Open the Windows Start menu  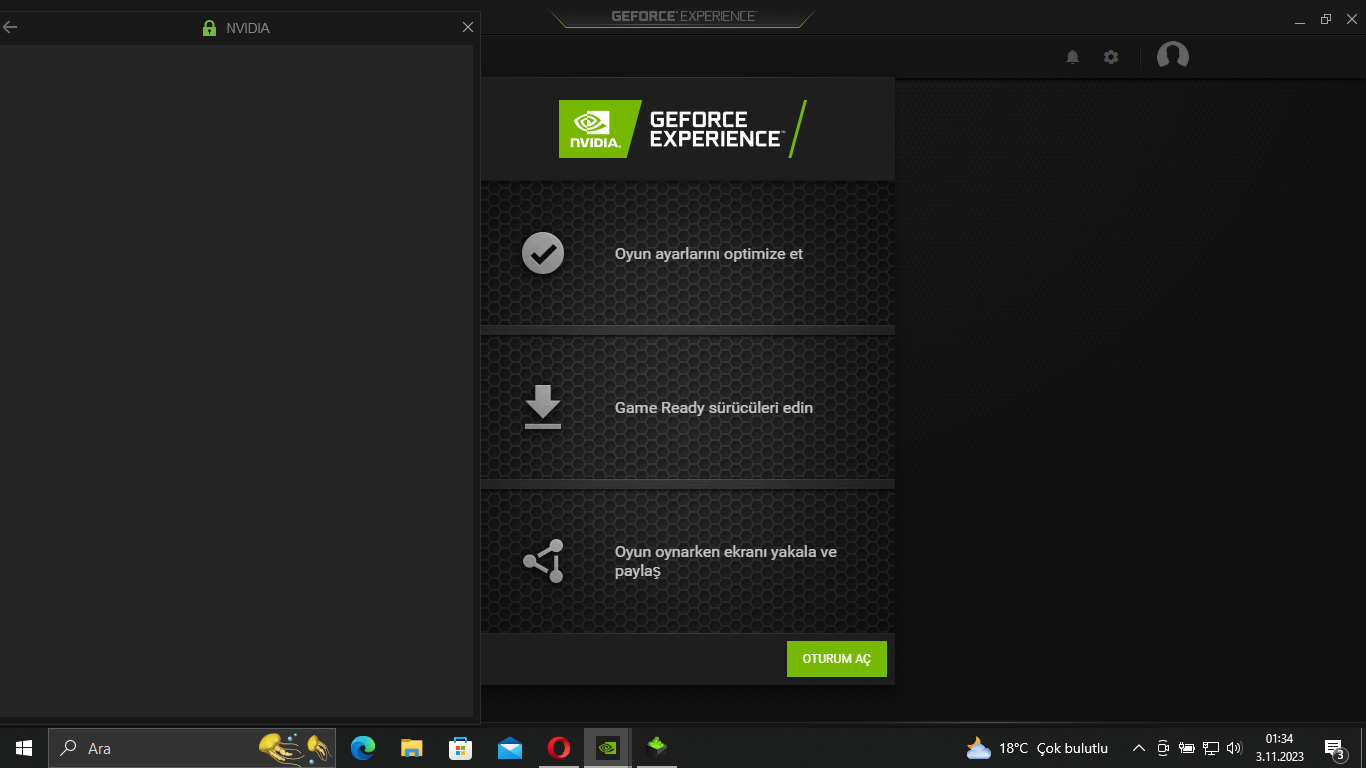[x=24, y=748]
